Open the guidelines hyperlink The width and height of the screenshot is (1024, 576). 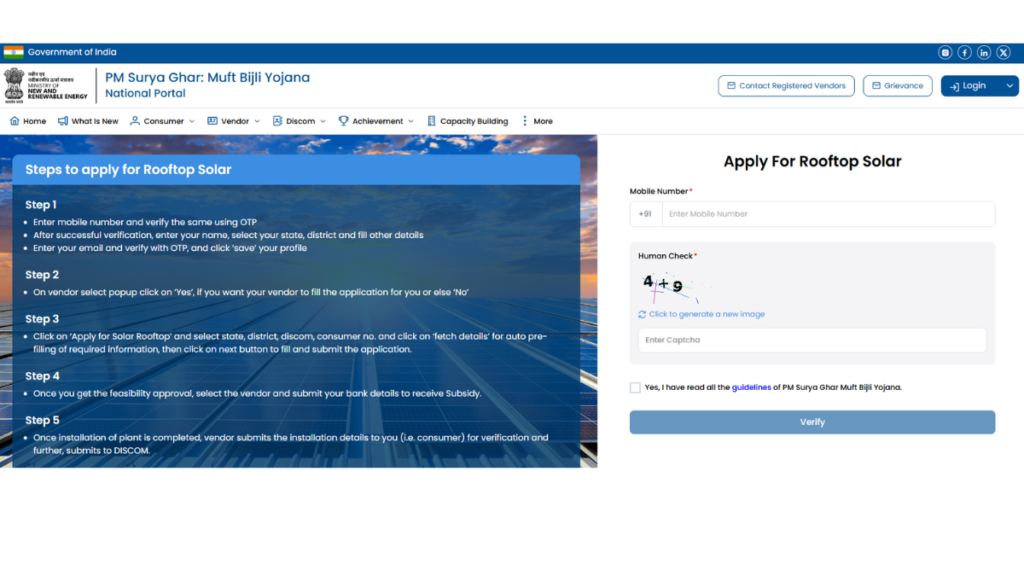751,387
